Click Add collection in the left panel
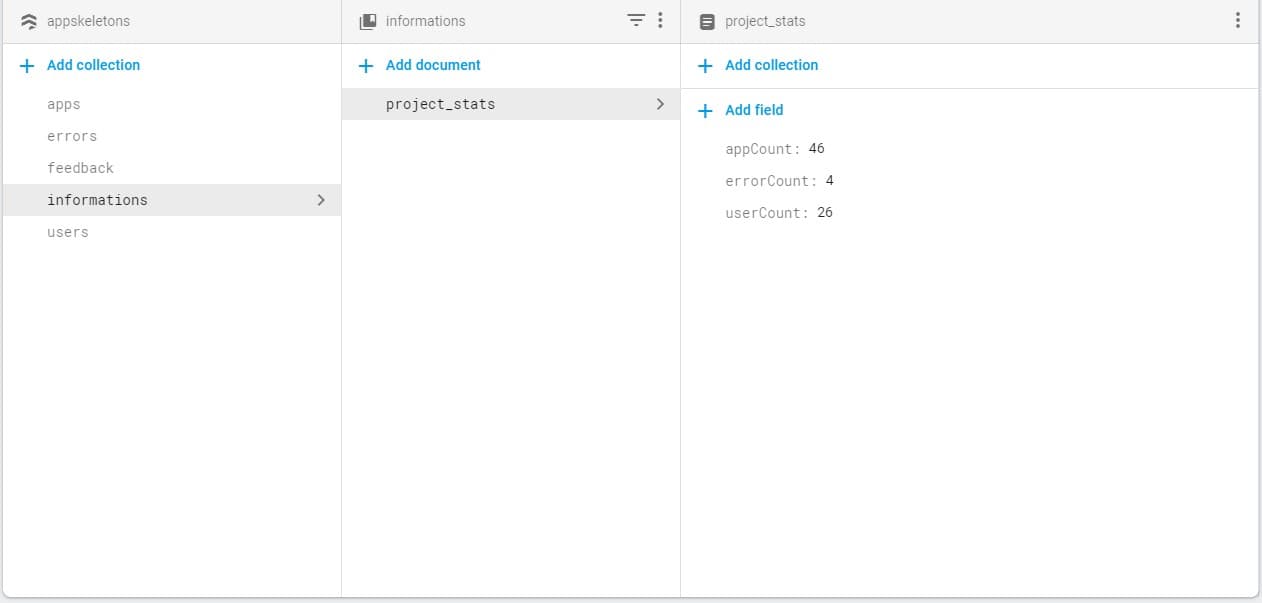The image size is (1262, 603). pos(93,65)
